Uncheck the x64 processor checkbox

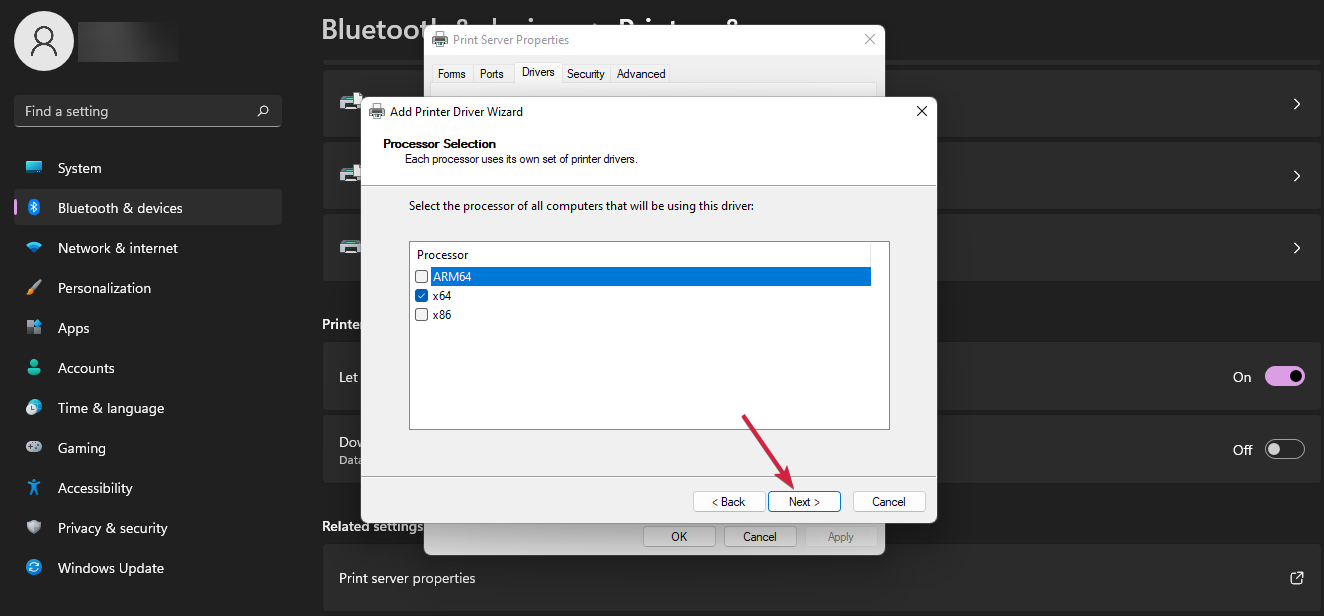[421, 295]
